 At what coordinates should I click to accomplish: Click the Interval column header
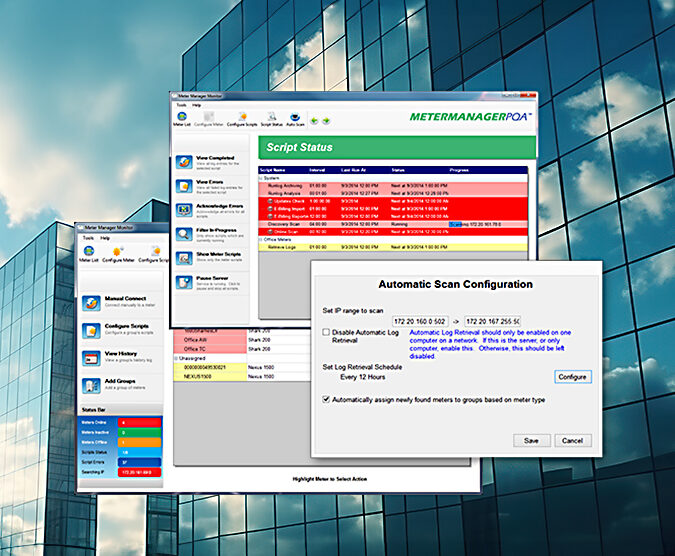tap(317, 170)
